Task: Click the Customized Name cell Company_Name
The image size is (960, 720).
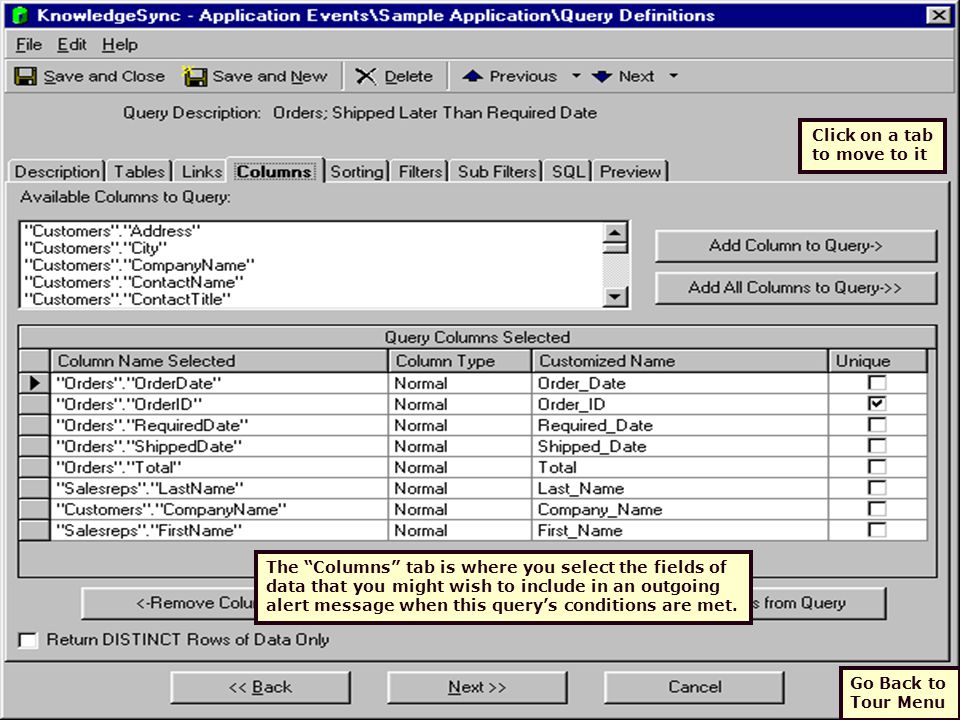Action: click(x=680, y=509)
